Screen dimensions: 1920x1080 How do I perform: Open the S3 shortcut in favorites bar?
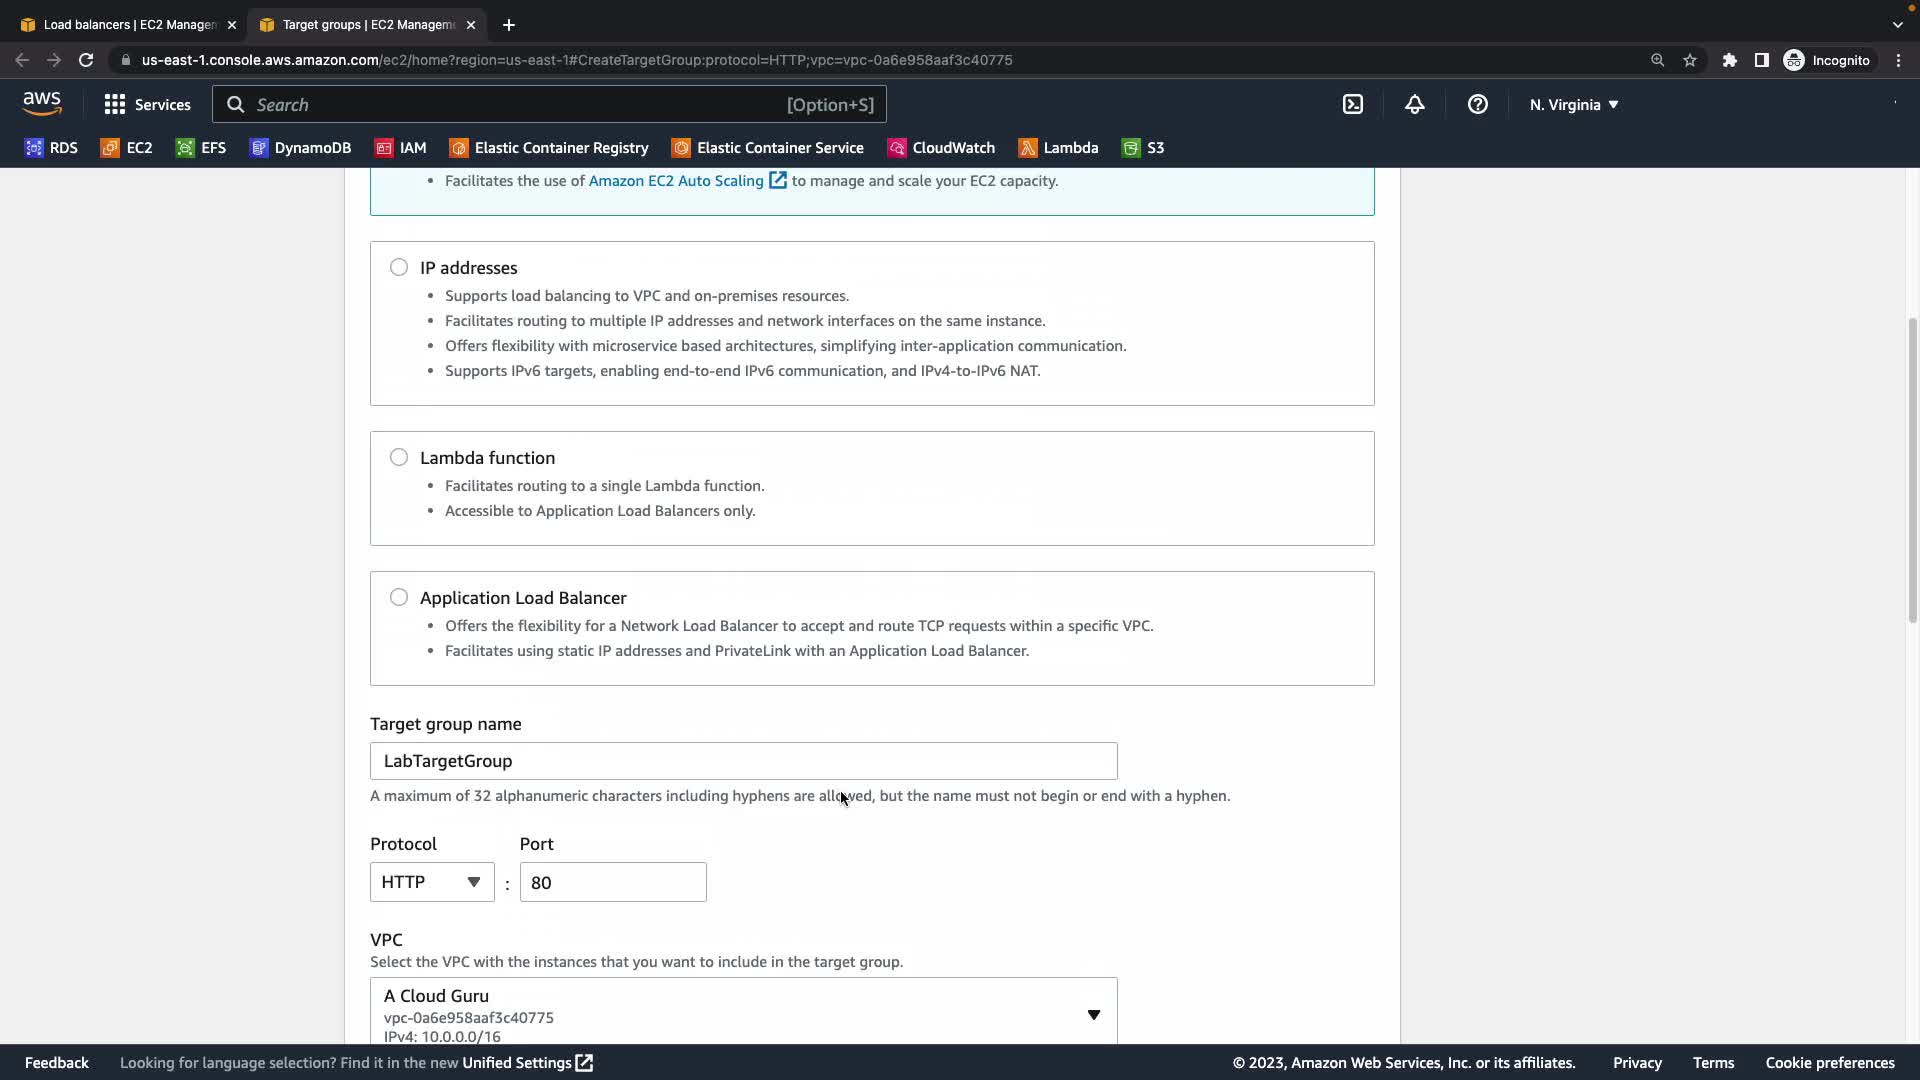(x=1143, y=147)
